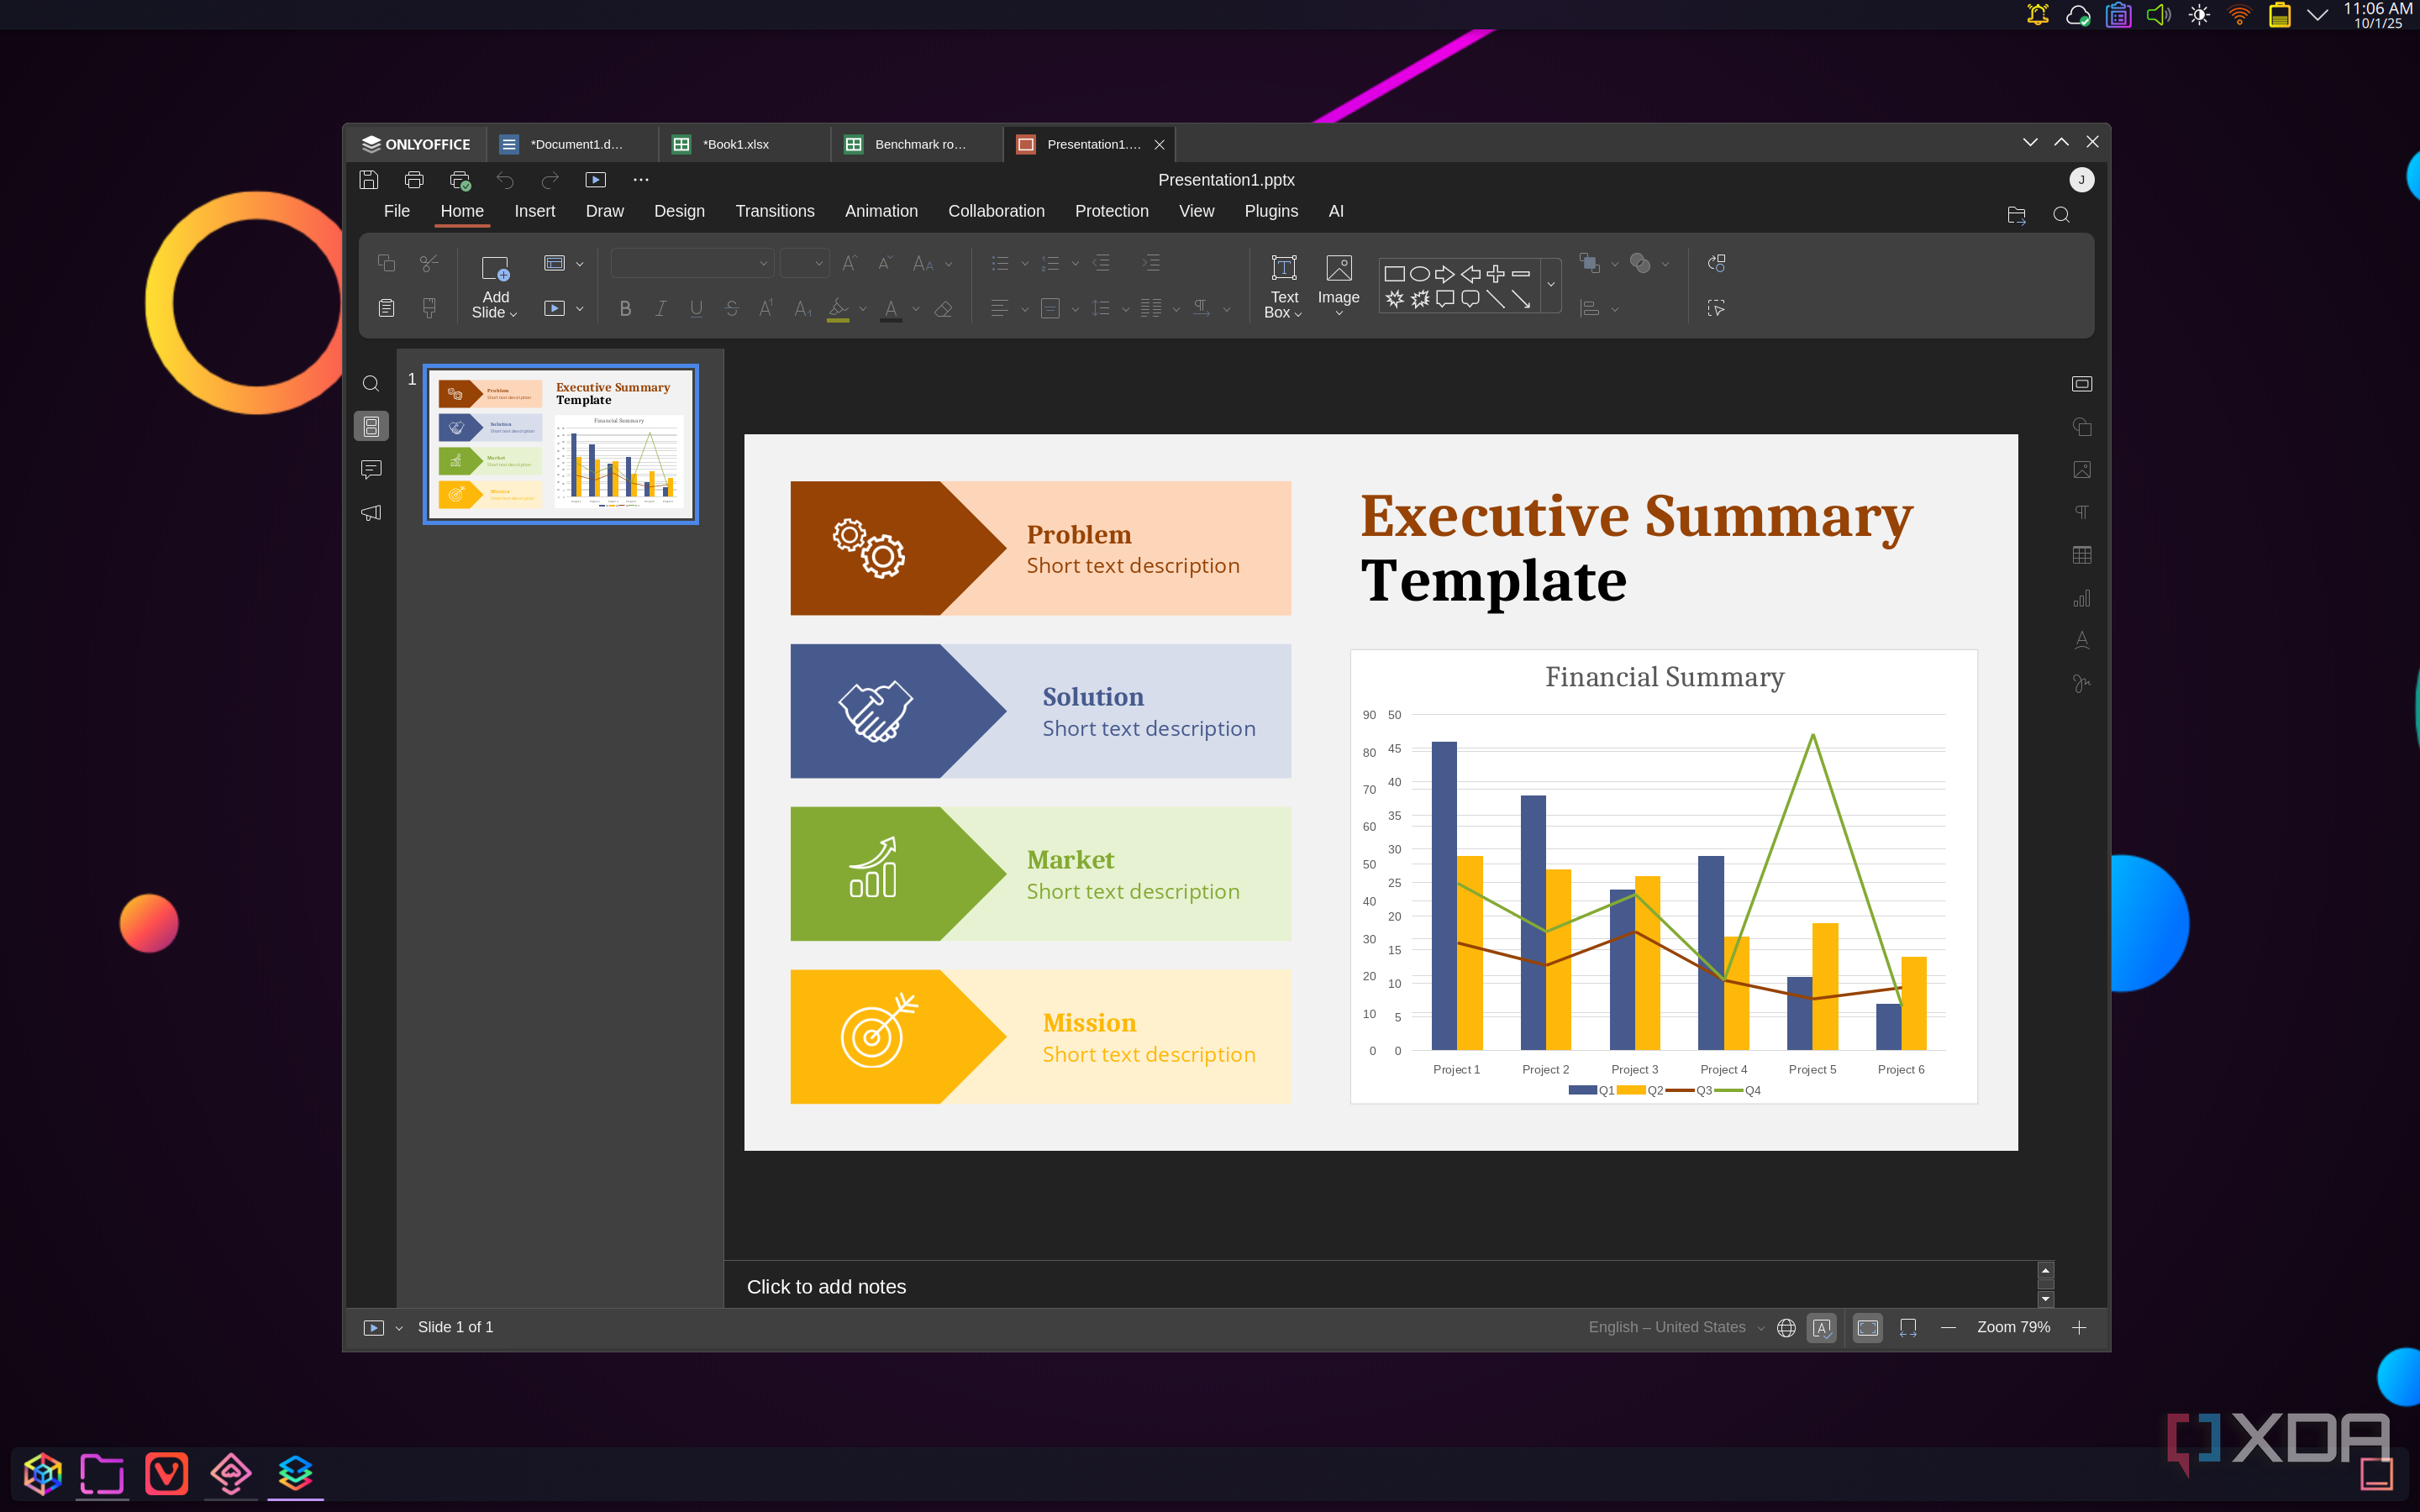Zoom out with the minus button
The width and height of the screenshot is (2420, 1512).
[1948, 1328]
